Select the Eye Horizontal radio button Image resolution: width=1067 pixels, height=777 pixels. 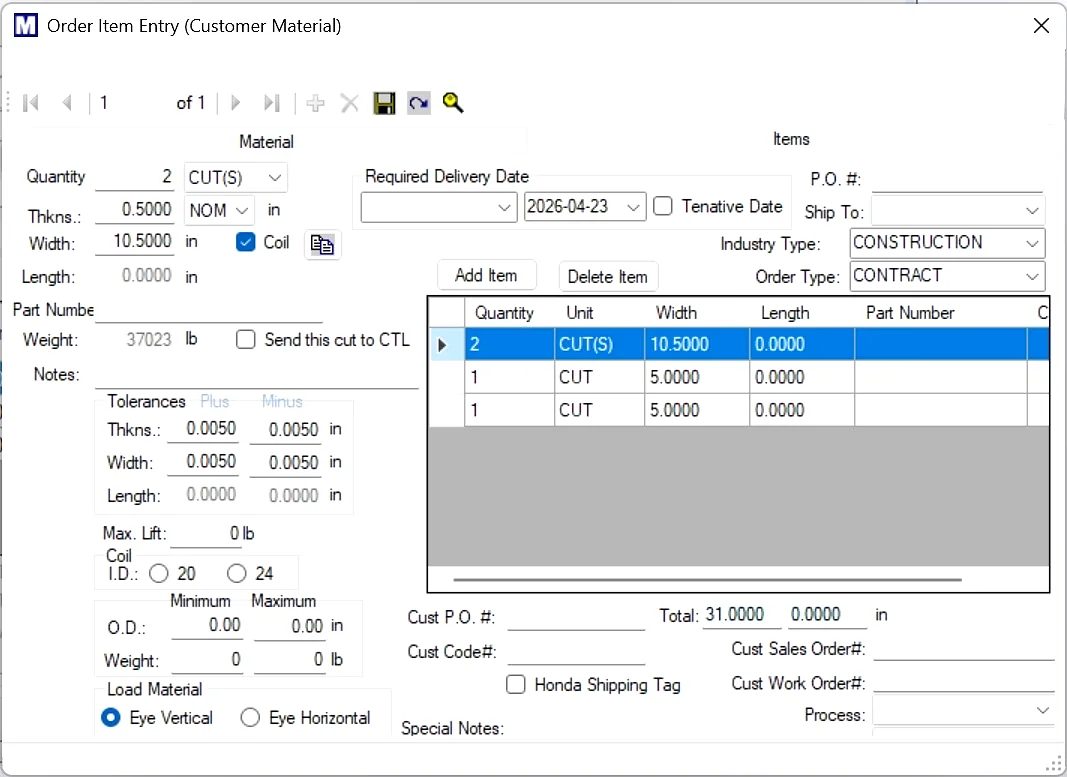(x=249, y=718)
